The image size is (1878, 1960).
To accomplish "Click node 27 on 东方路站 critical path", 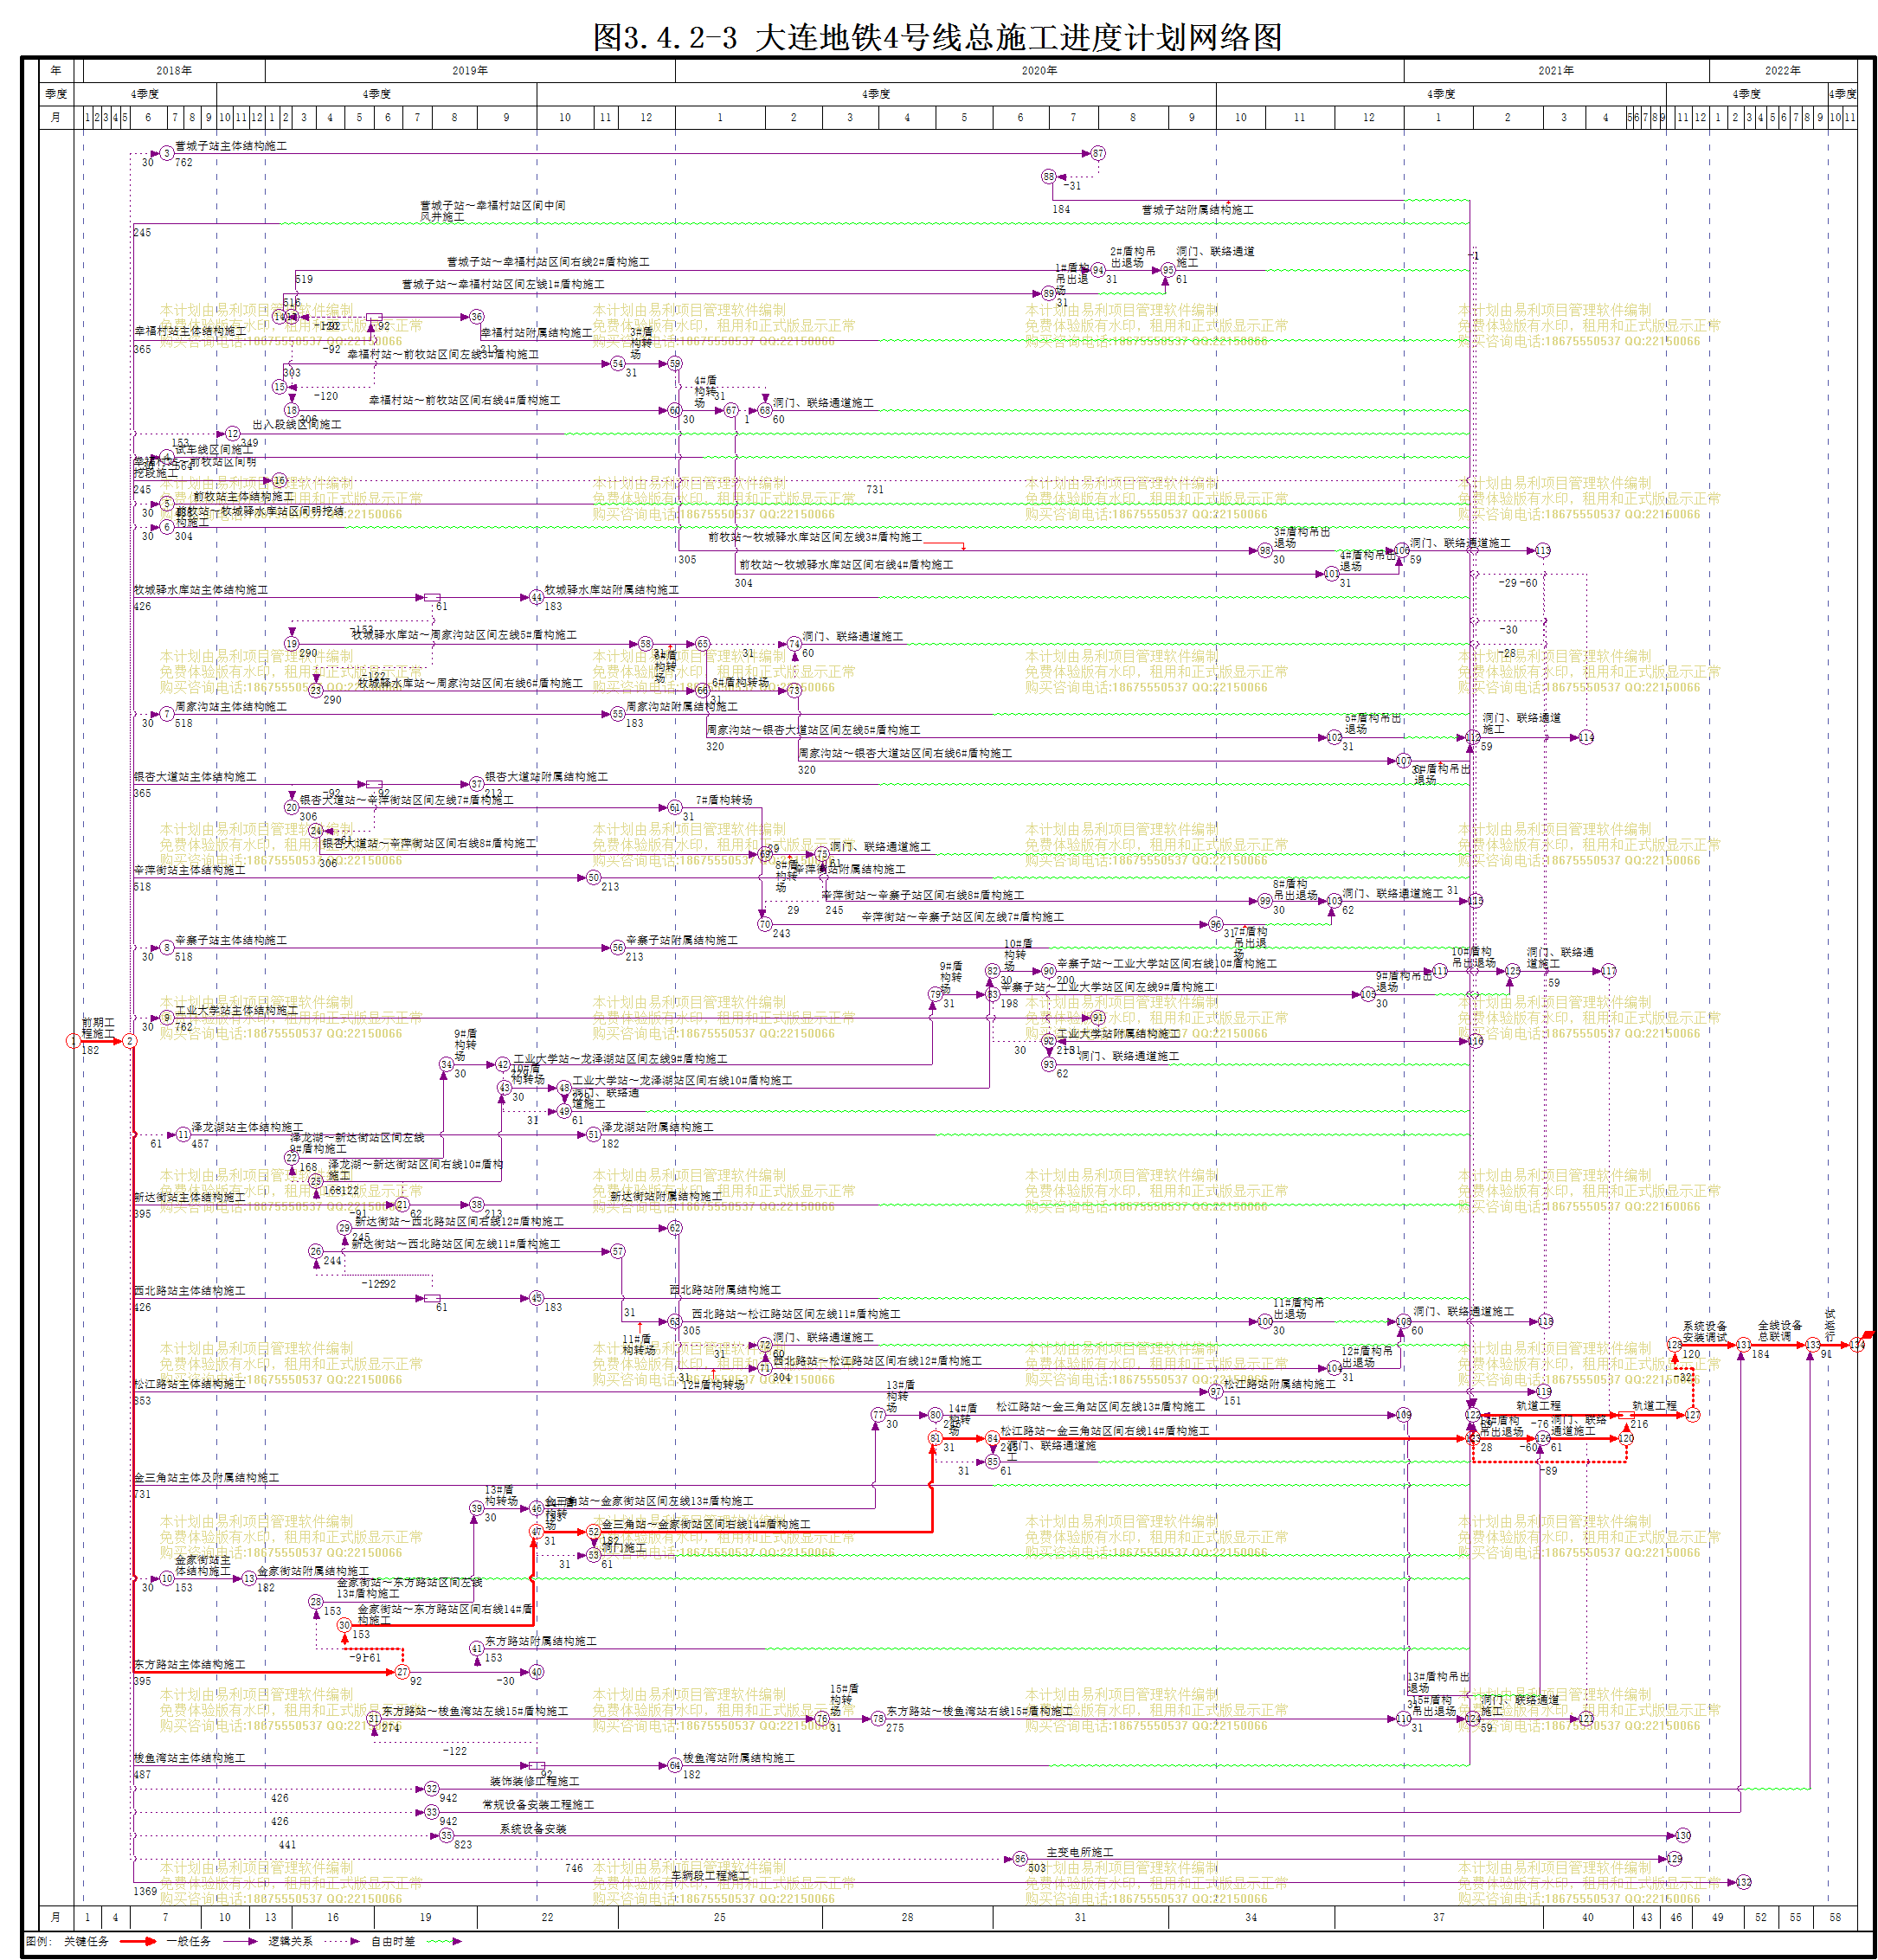I will (402, 1671).
